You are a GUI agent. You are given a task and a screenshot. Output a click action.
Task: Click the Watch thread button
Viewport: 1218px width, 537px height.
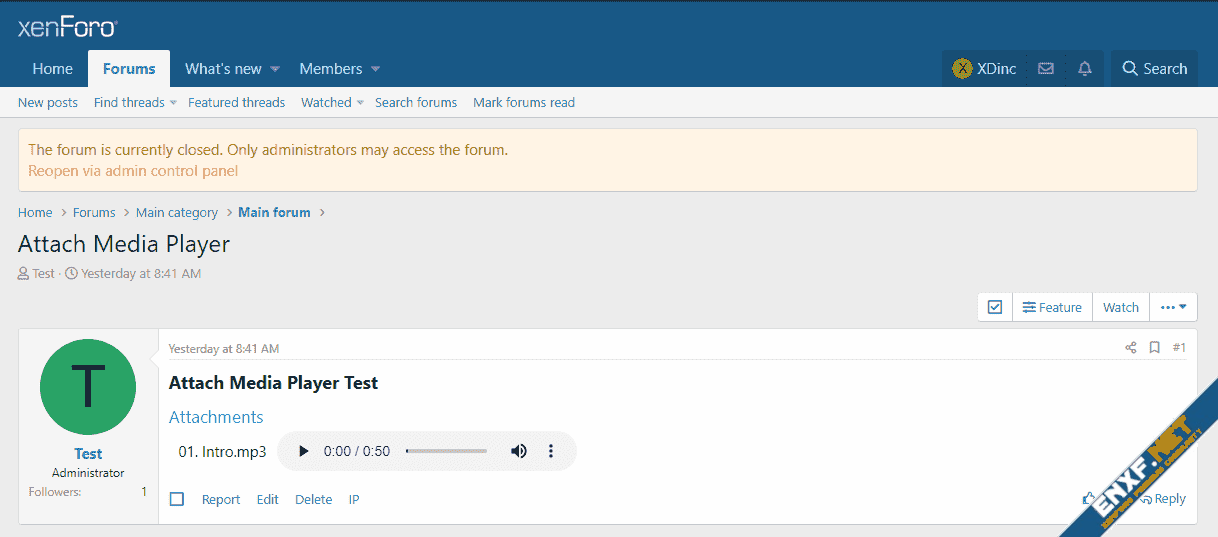click(1120, 307)
